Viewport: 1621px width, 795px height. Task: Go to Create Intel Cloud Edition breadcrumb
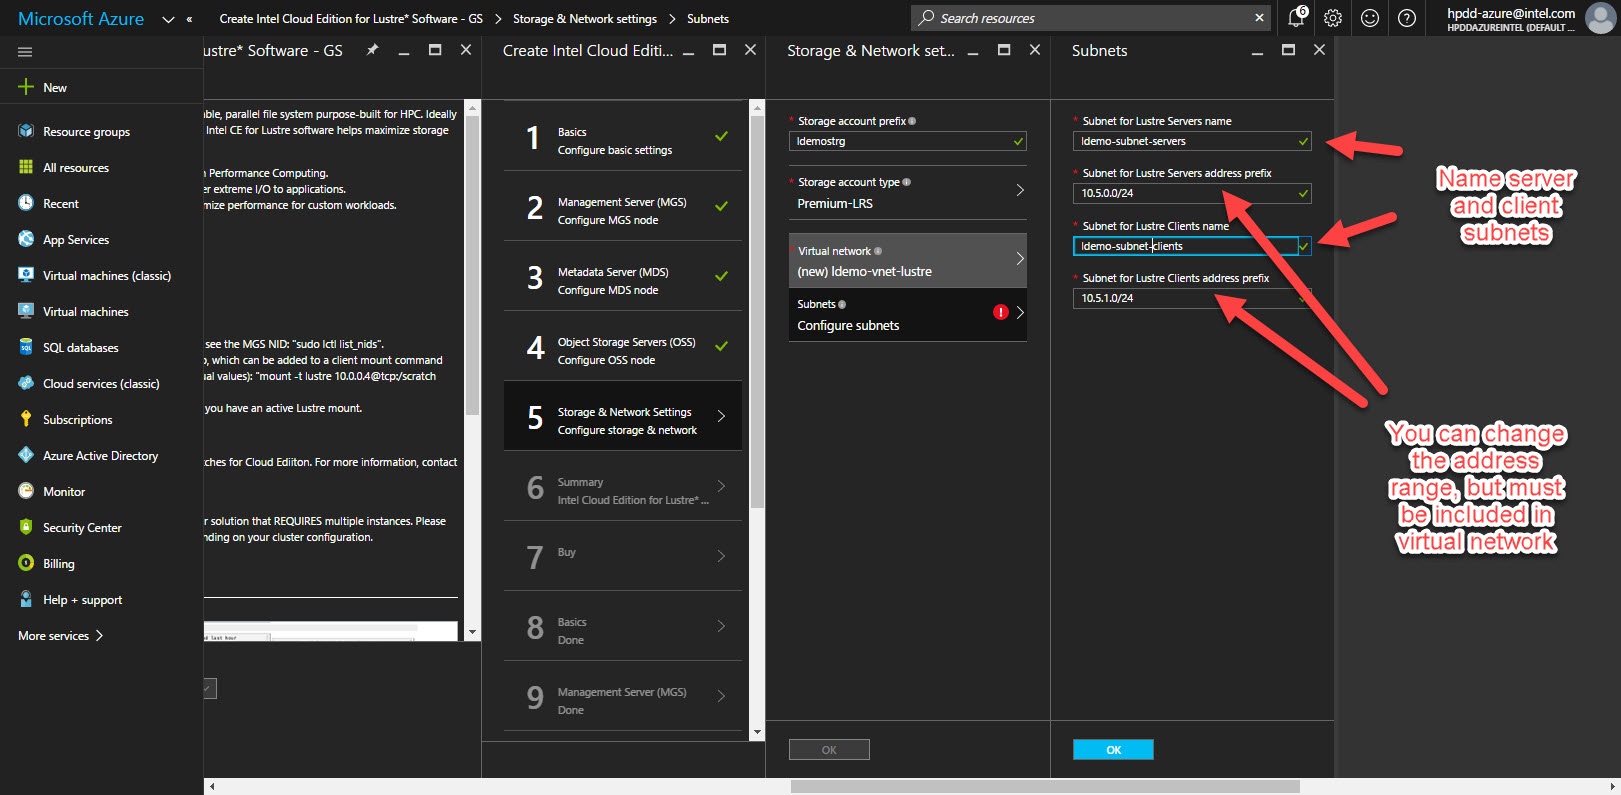pos(351,19)
